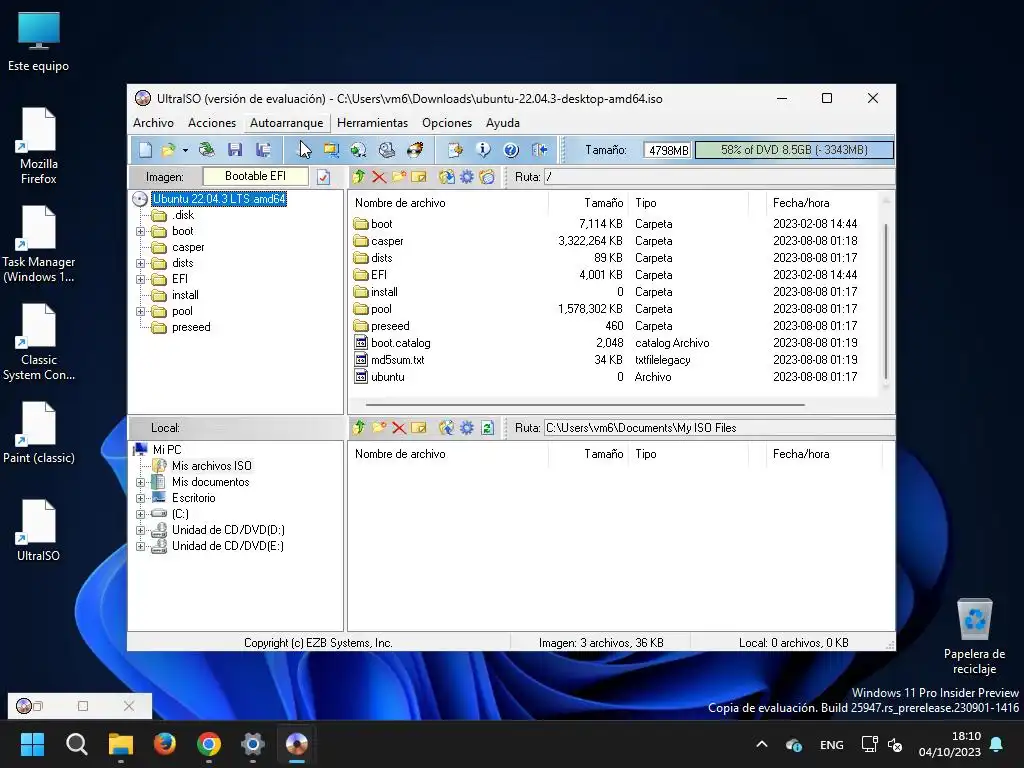Click the Exit door arrow icon

(539, 150)
